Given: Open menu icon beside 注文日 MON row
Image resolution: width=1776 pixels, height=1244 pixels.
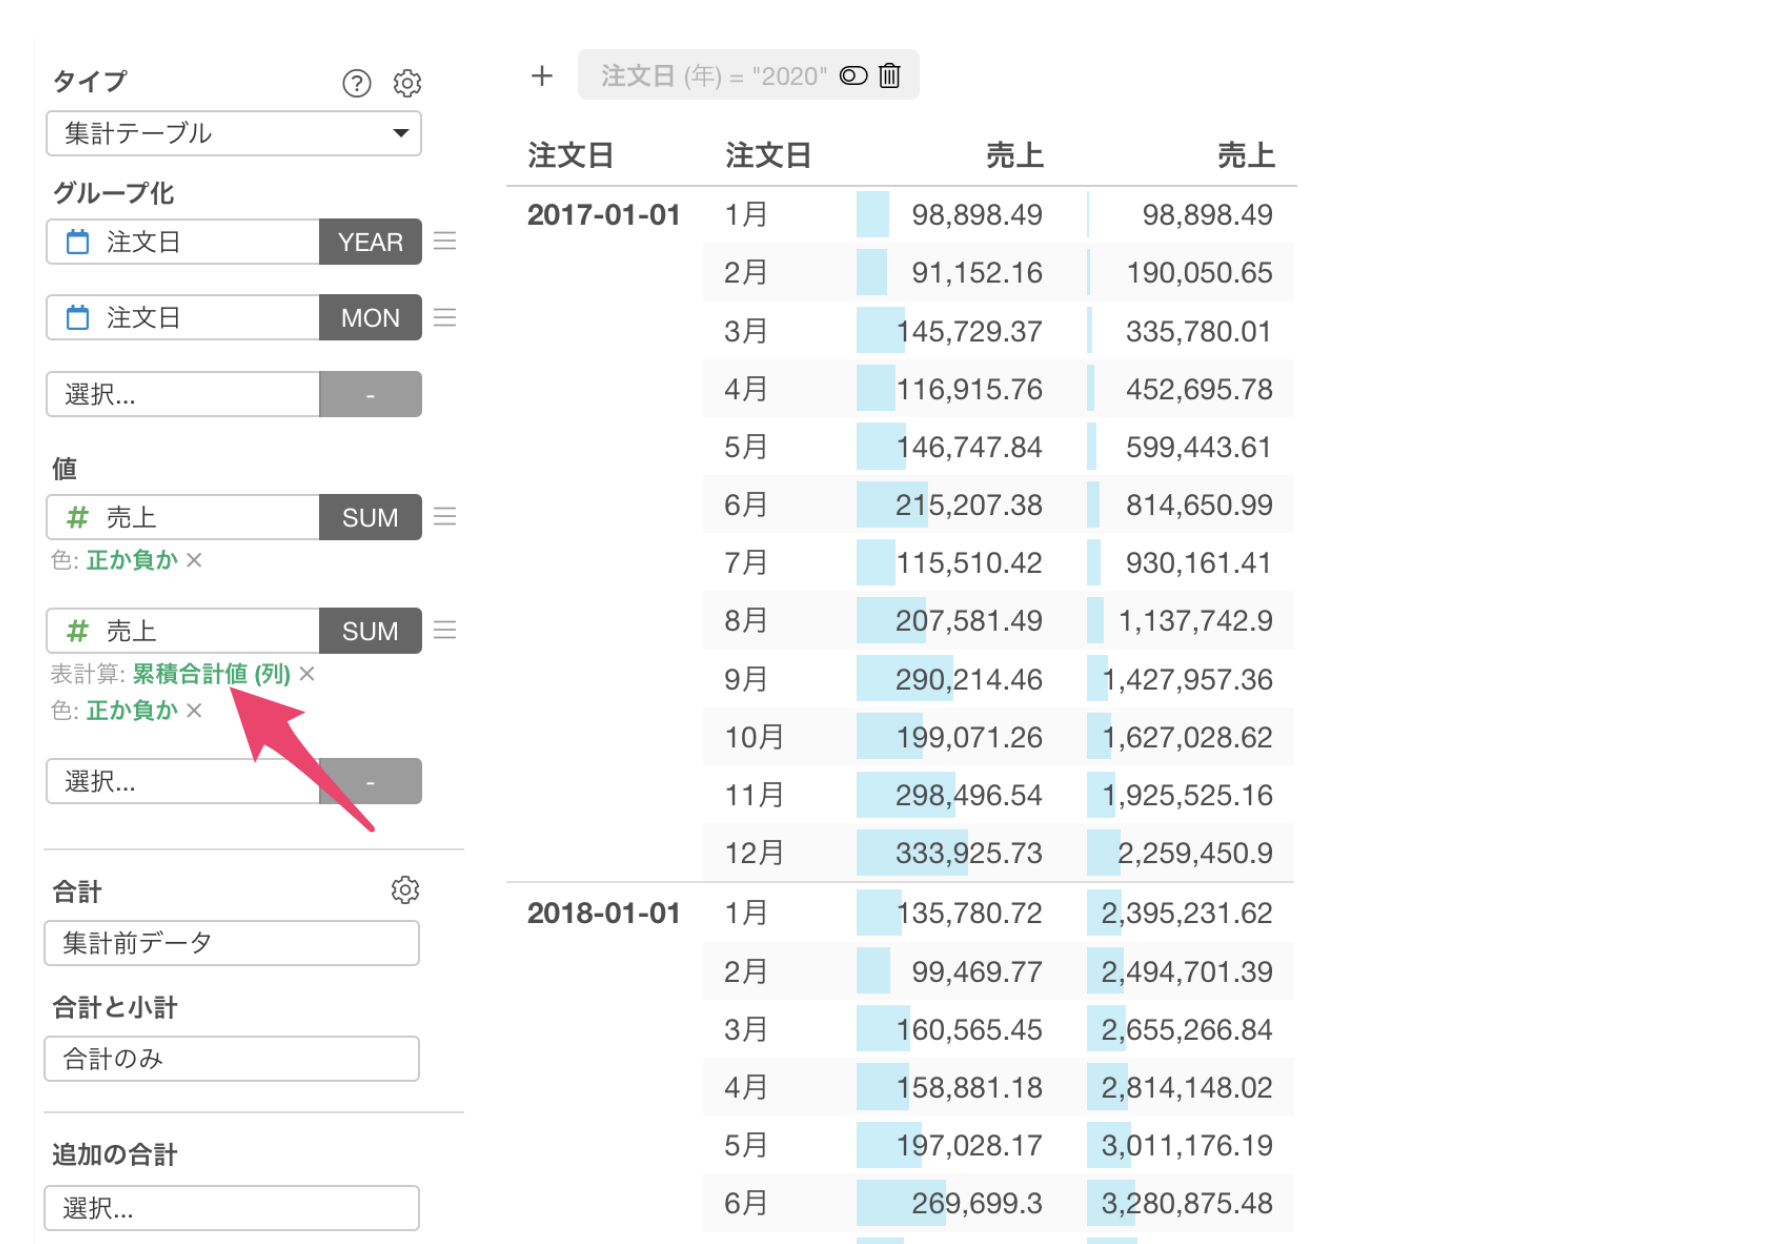Looking at the screenshot, I should click(x=445, y=318).
